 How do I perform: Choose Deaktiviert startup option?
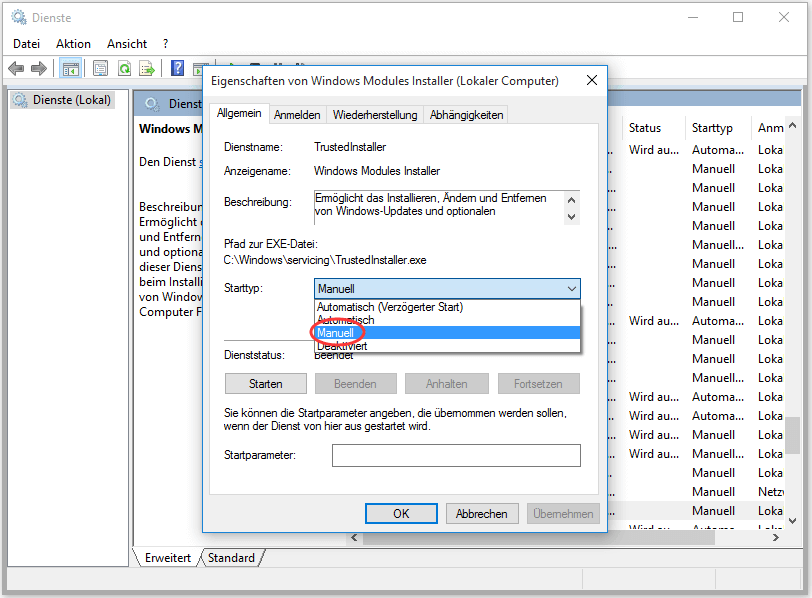(x=447, y=346)
